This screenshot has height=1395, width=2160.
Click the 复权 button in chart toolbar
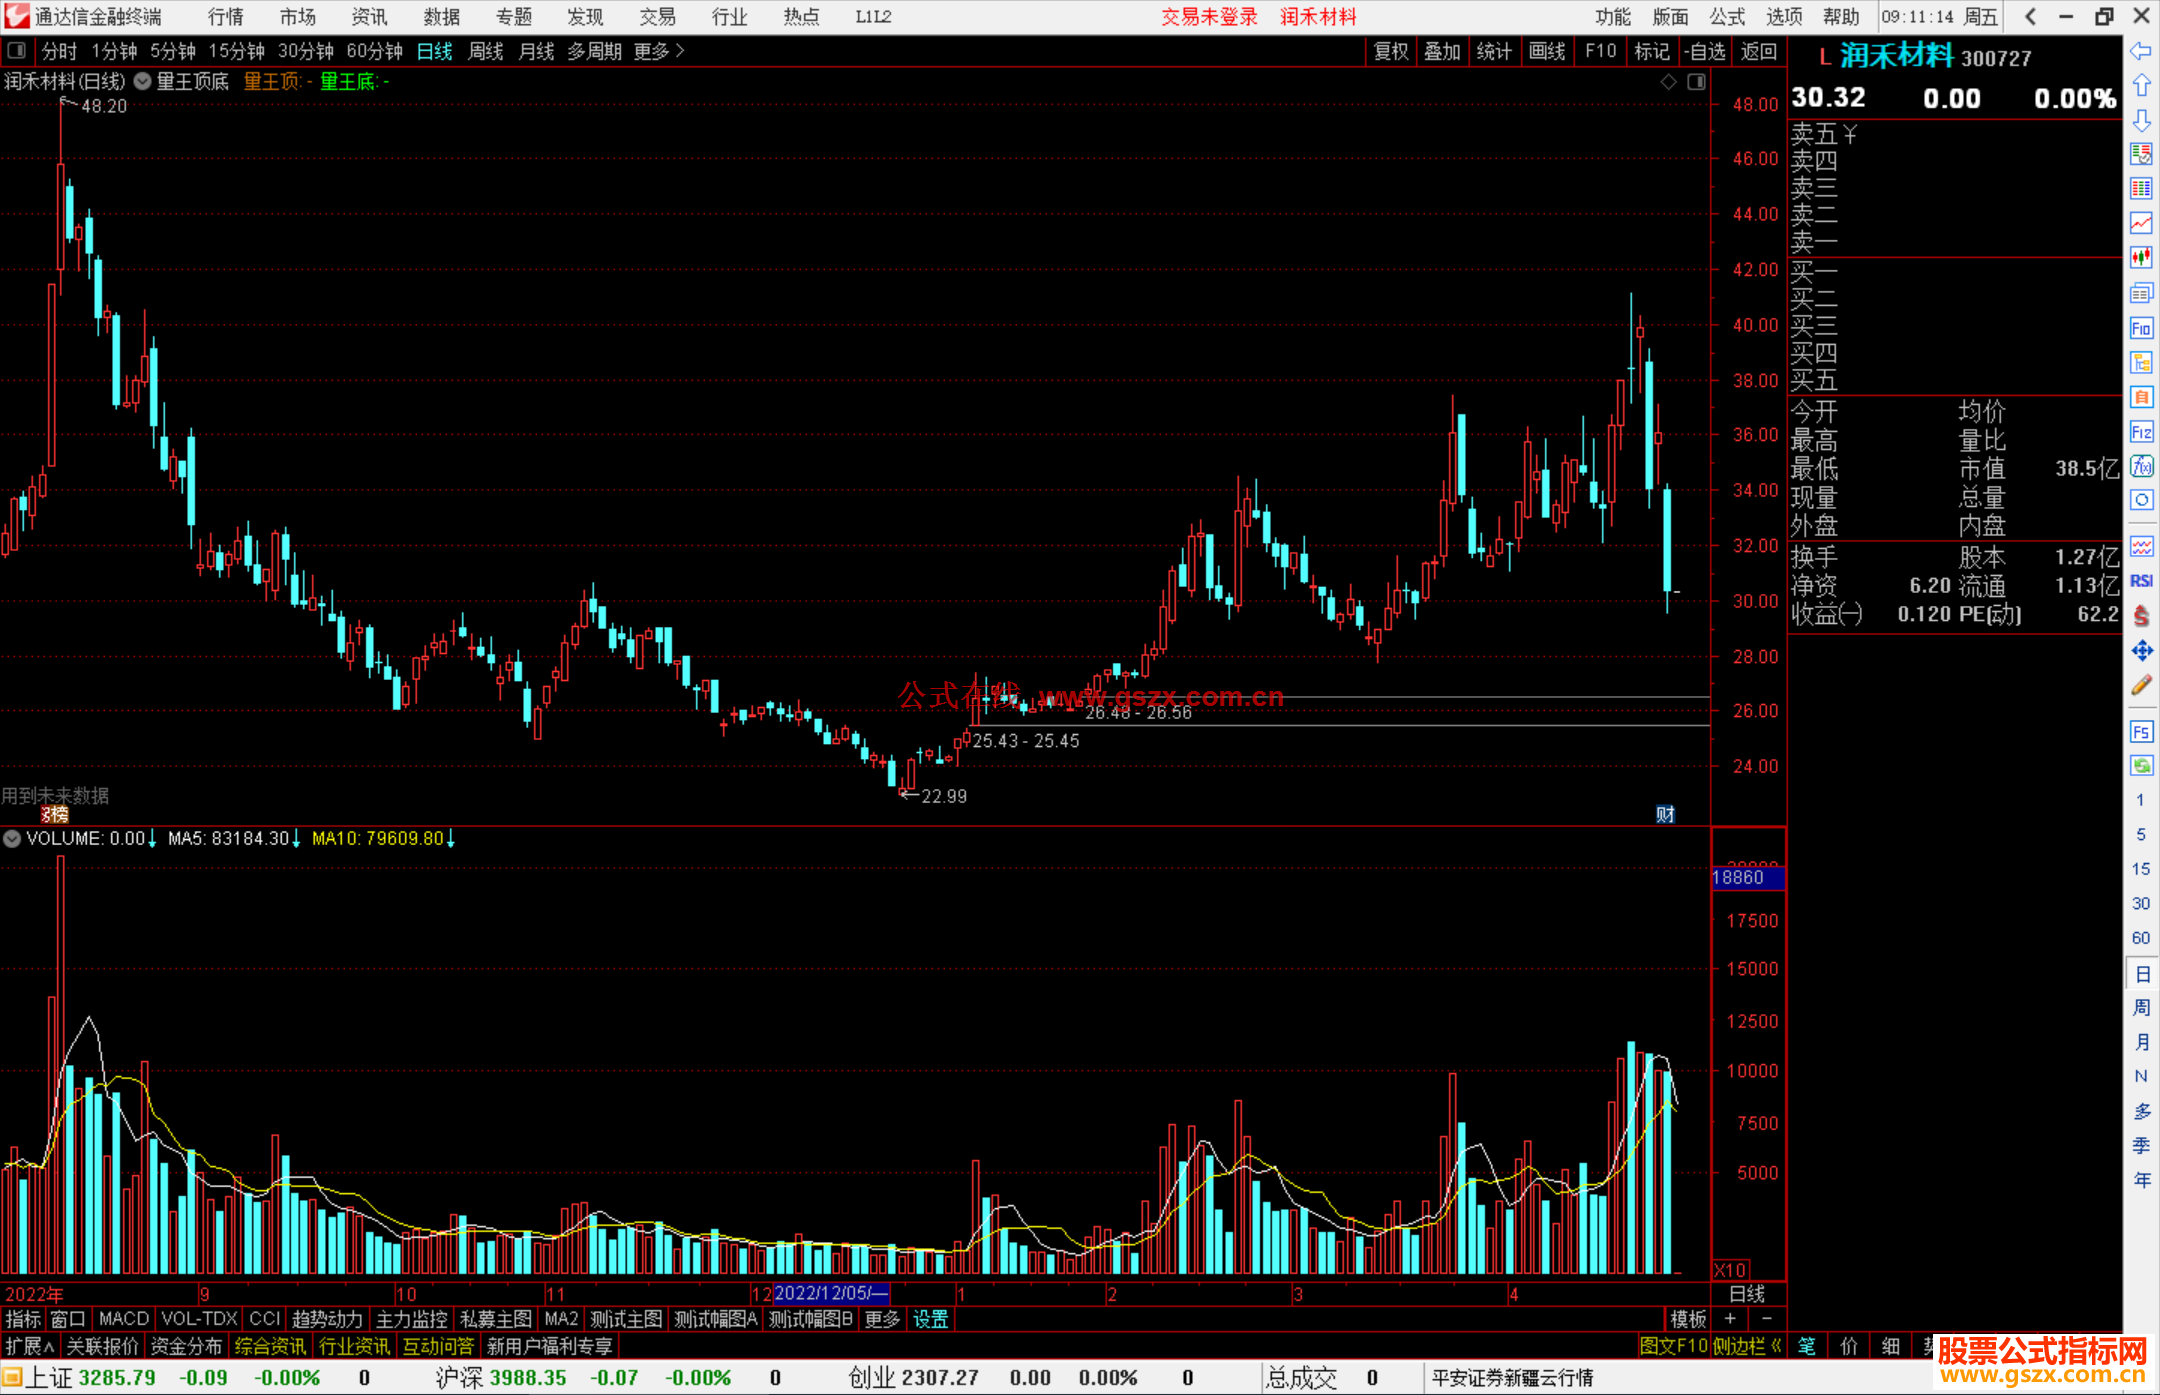tap(1390, 50)
